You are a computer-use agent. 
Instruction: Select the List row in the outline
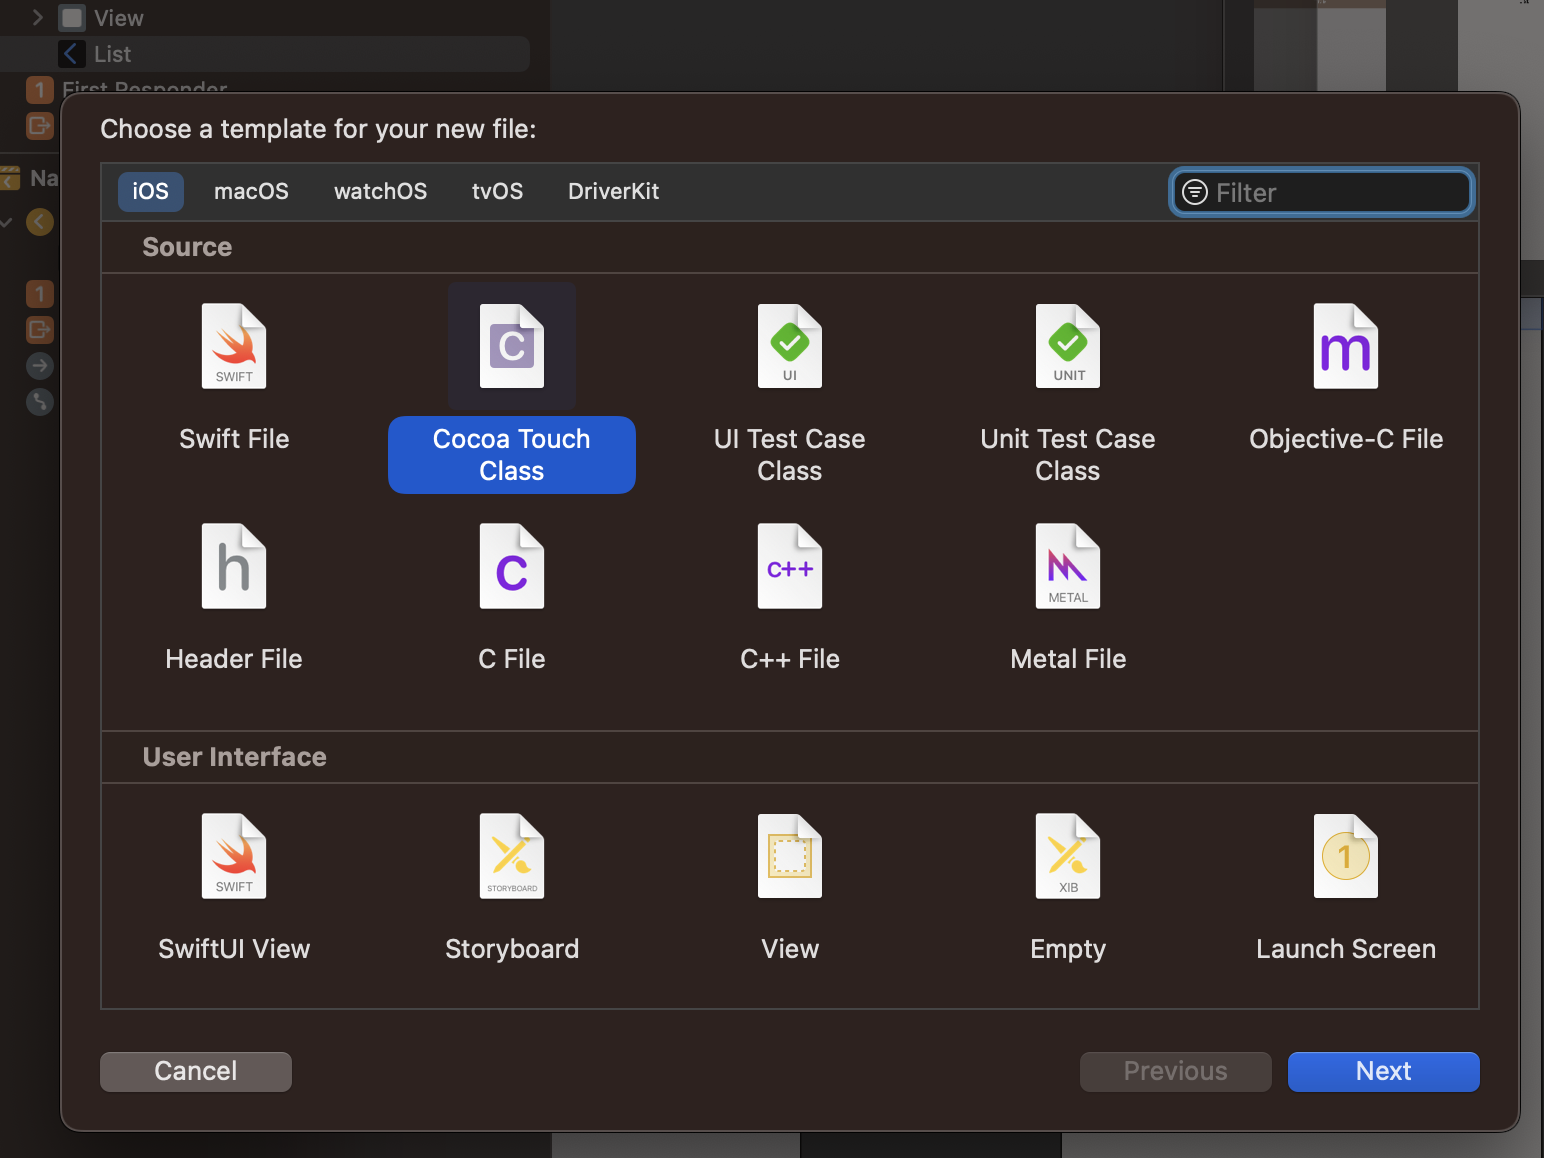tap(265, 54)
